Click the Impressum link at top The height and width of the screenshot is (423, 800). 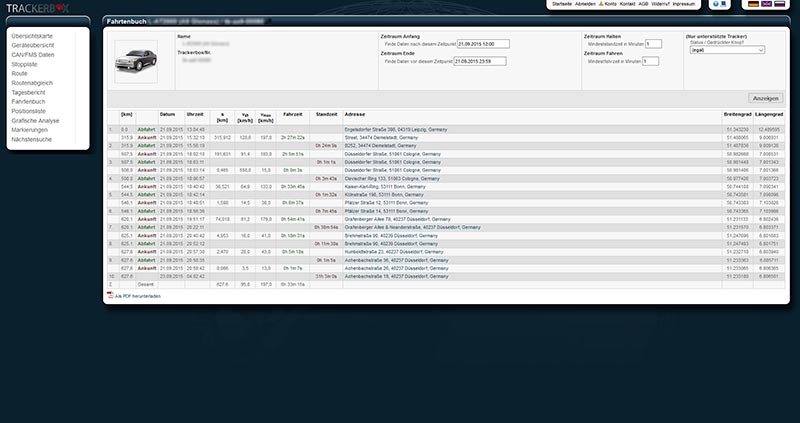tap(684, 4)
